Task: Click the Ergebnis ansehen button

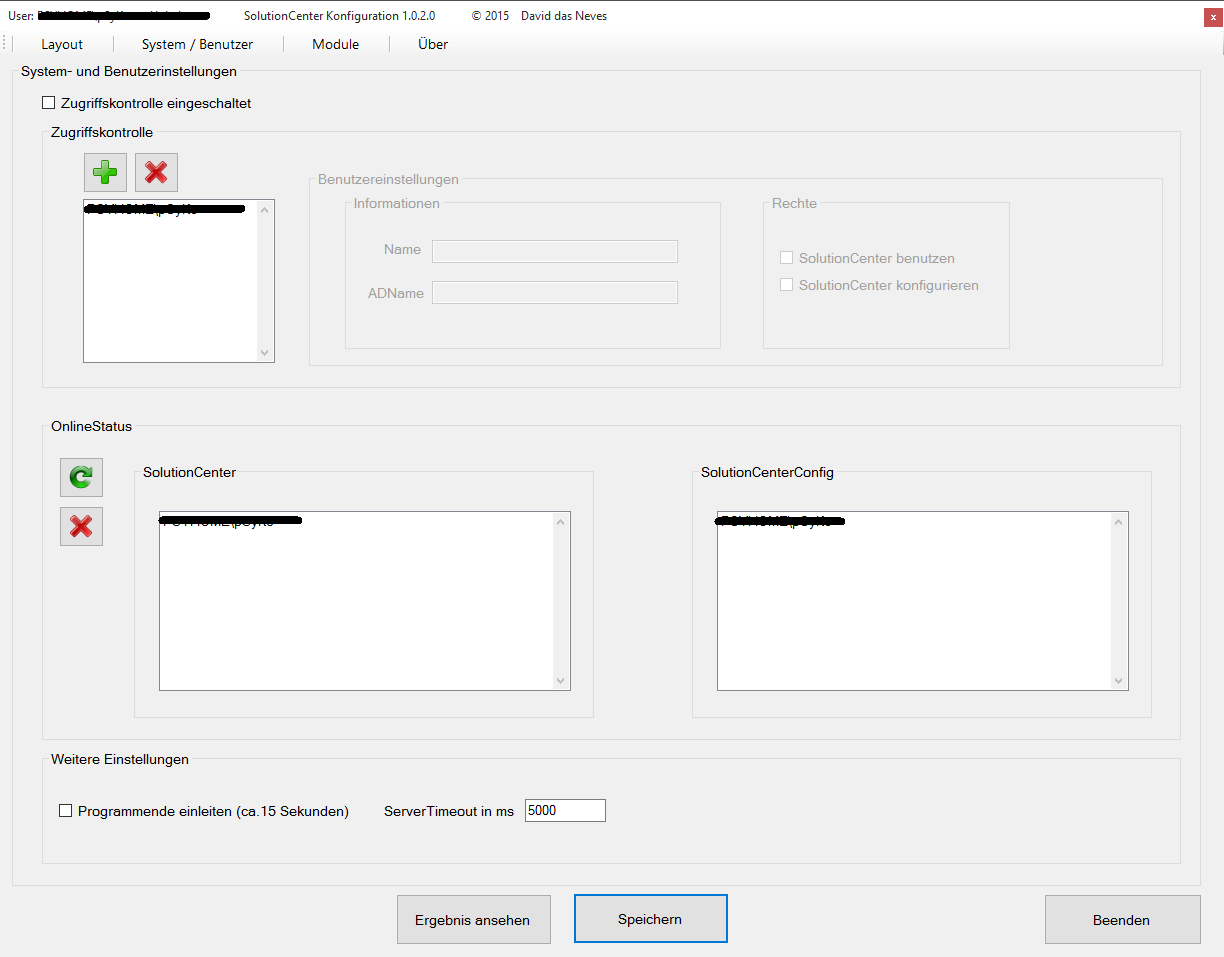Action: [x=473, y=920]
